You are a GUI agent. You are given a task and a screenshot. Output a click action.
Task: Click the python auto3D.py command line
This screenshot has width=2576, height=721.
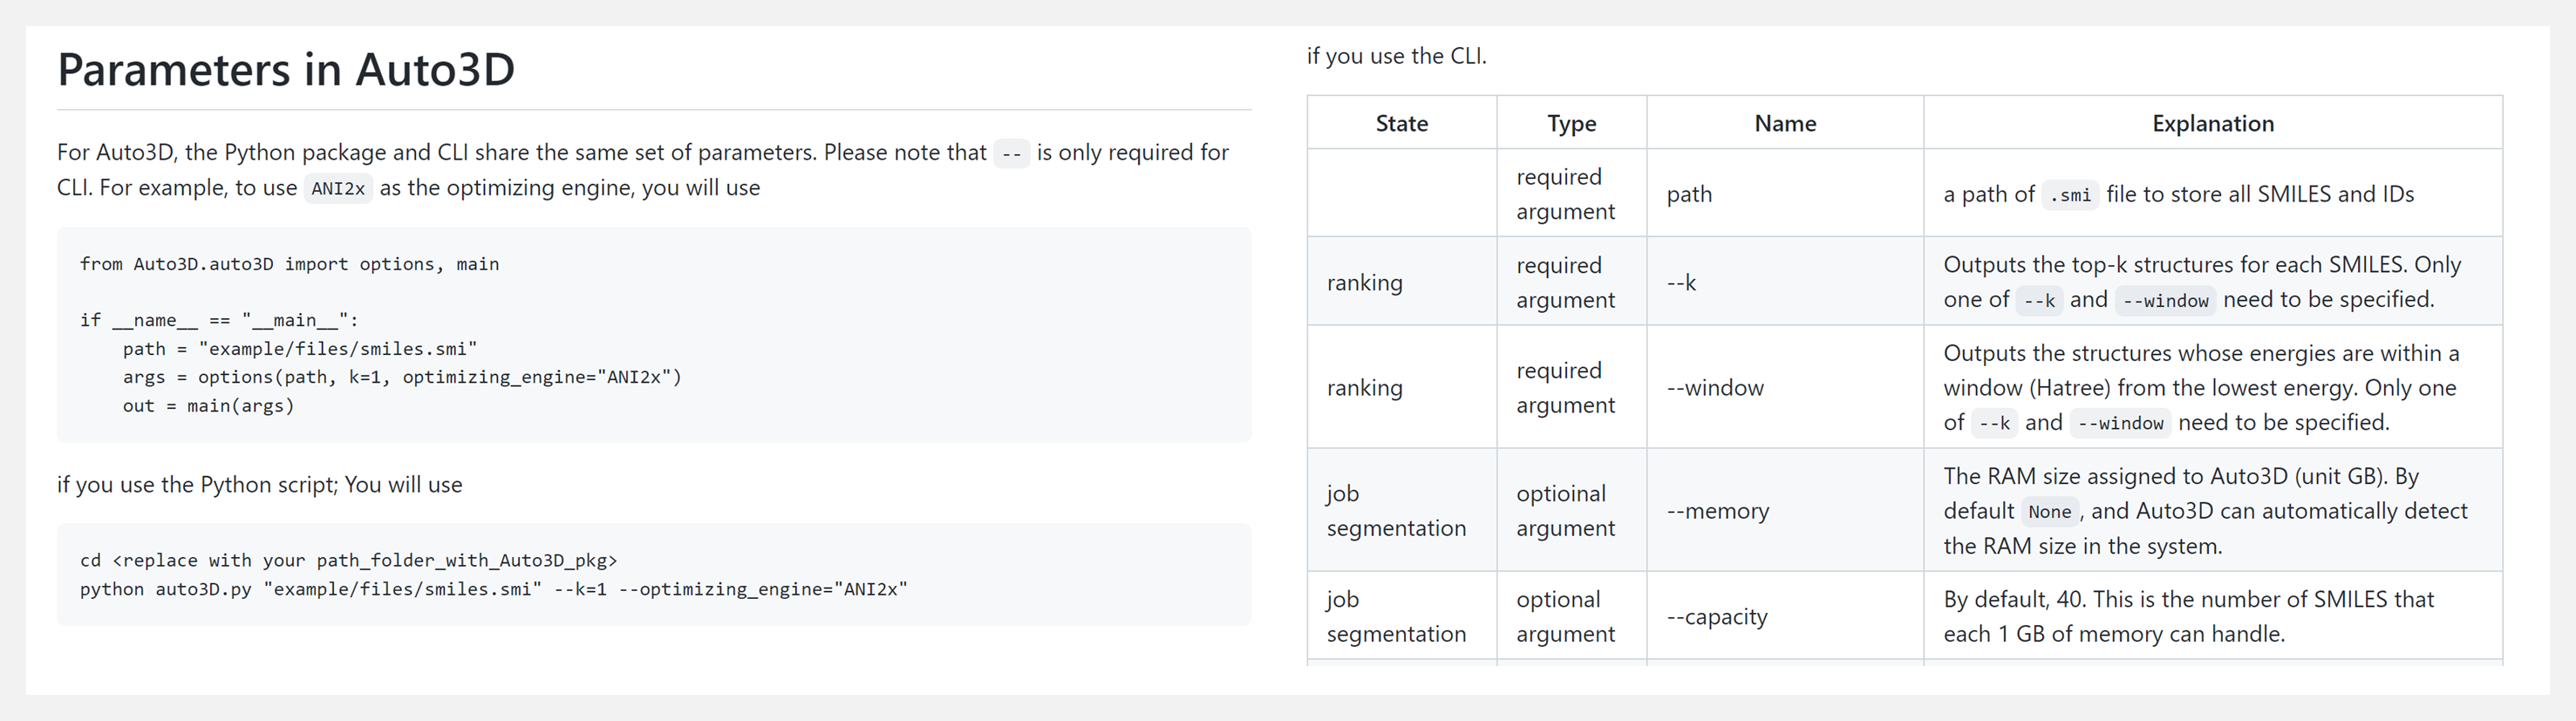493,589
